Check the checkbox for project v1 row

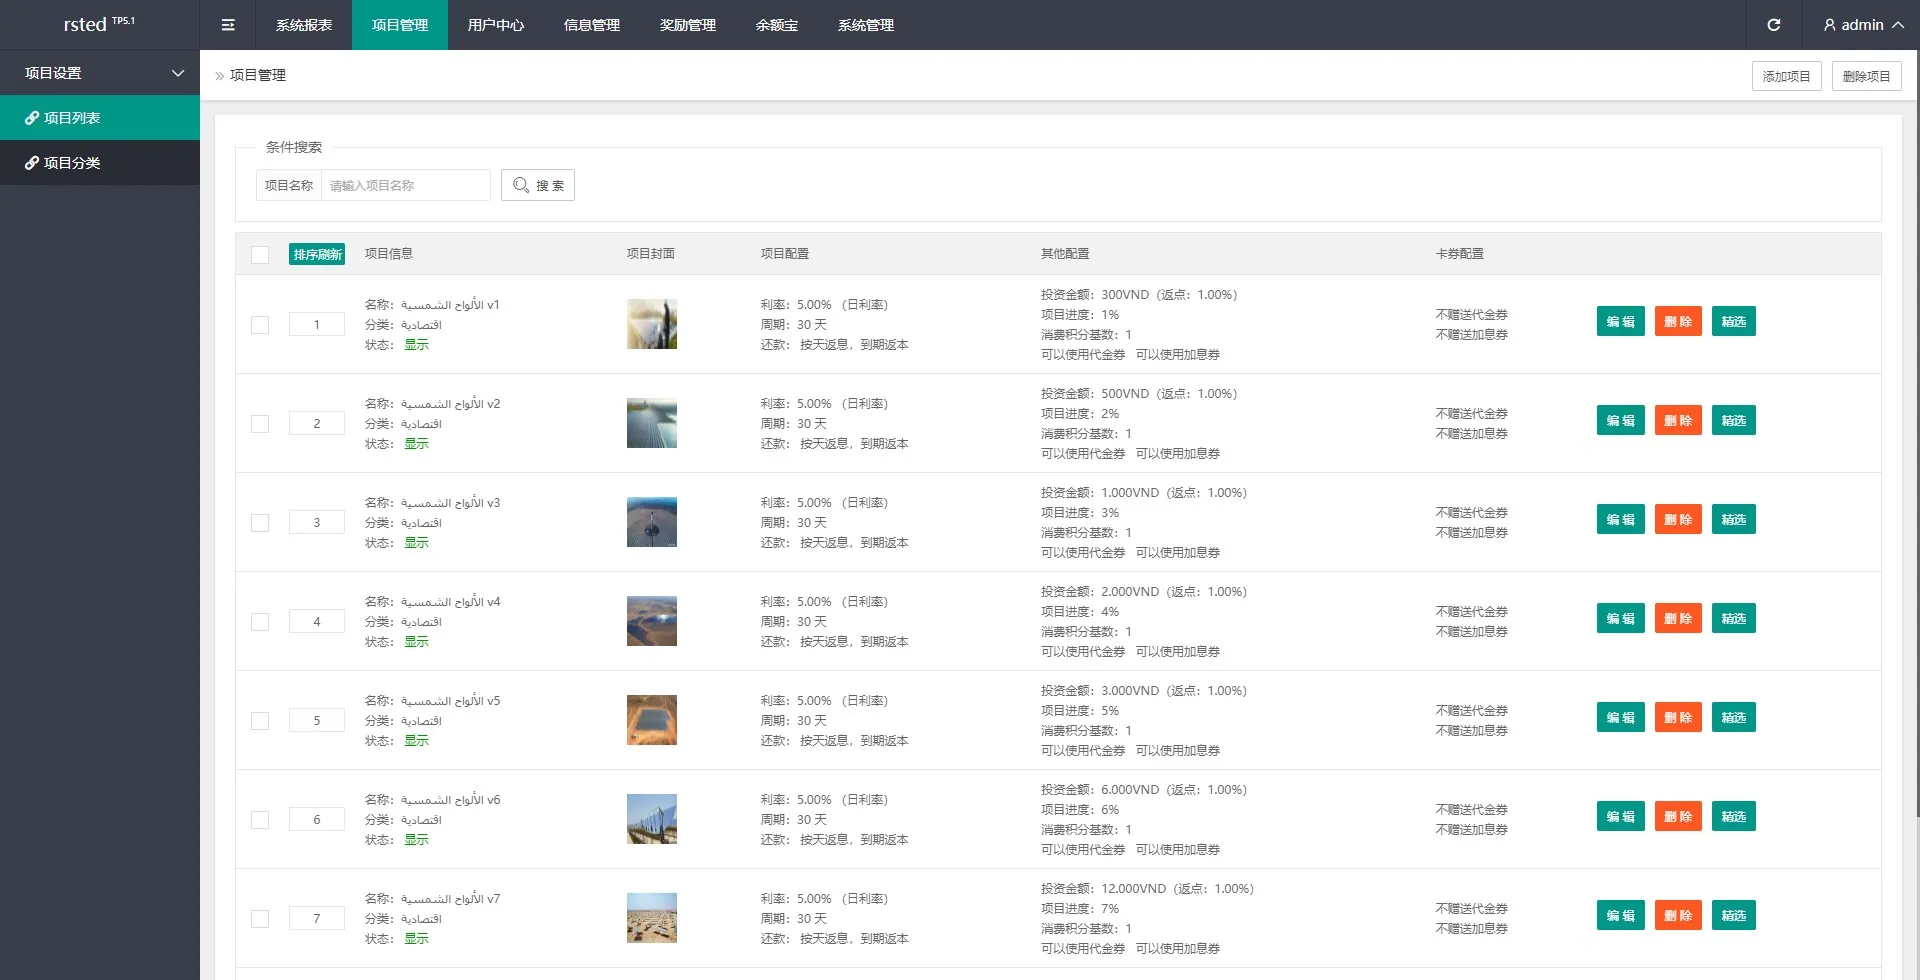260,325
